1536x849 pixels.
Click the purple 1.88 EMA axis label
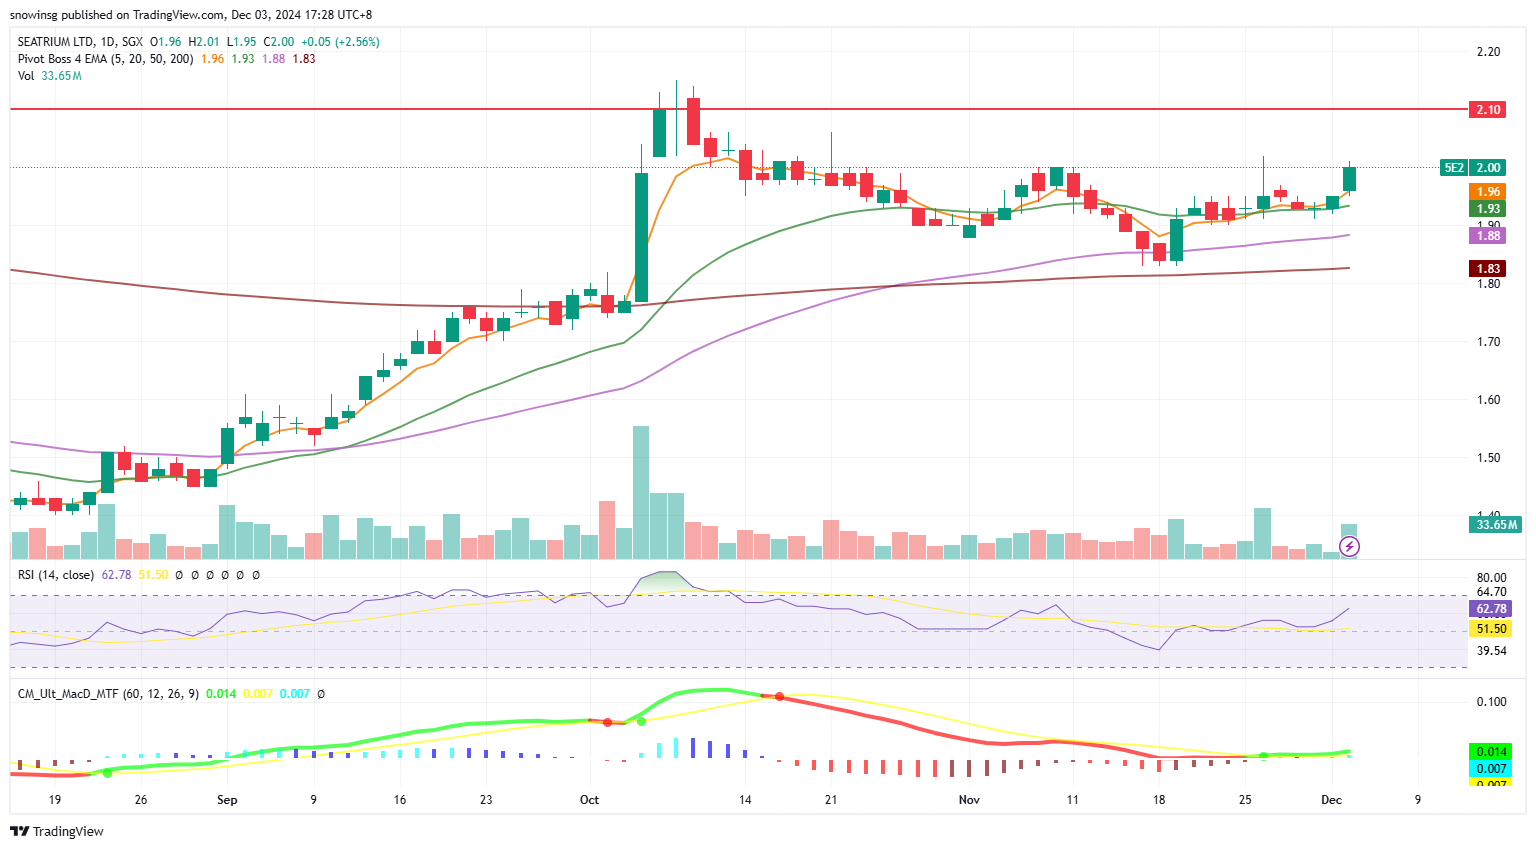click(x=1488, y=235)
